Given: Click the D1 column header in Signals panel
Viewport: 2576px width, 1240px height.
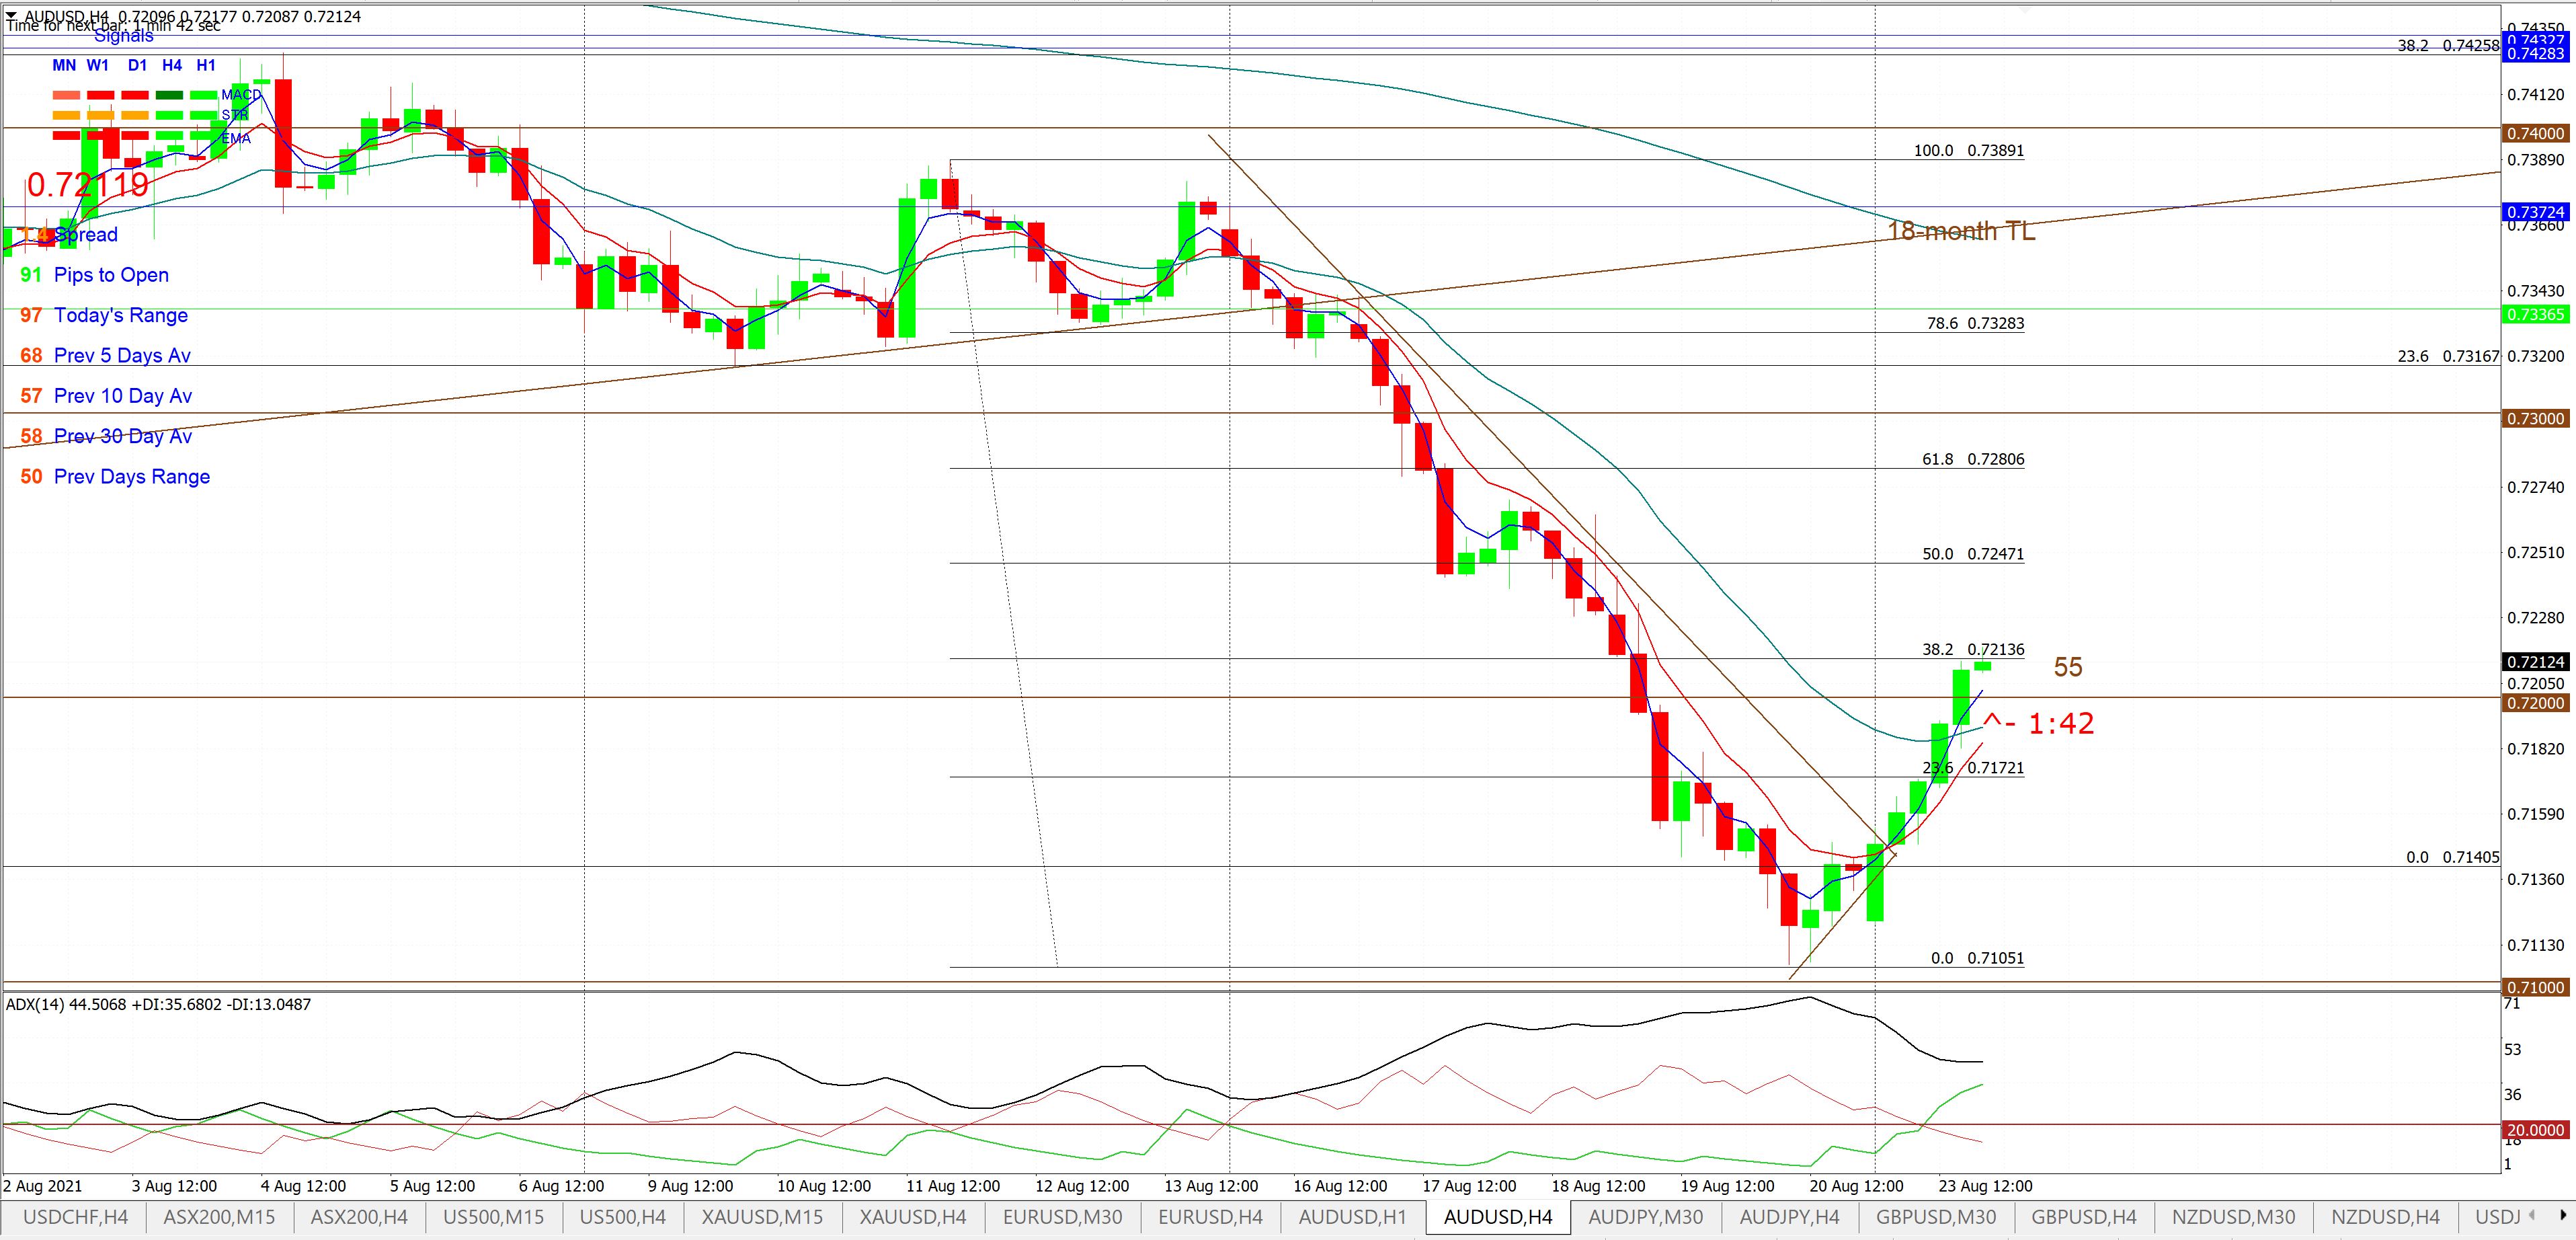Looking at the screenshot, I should click(137, 65).
